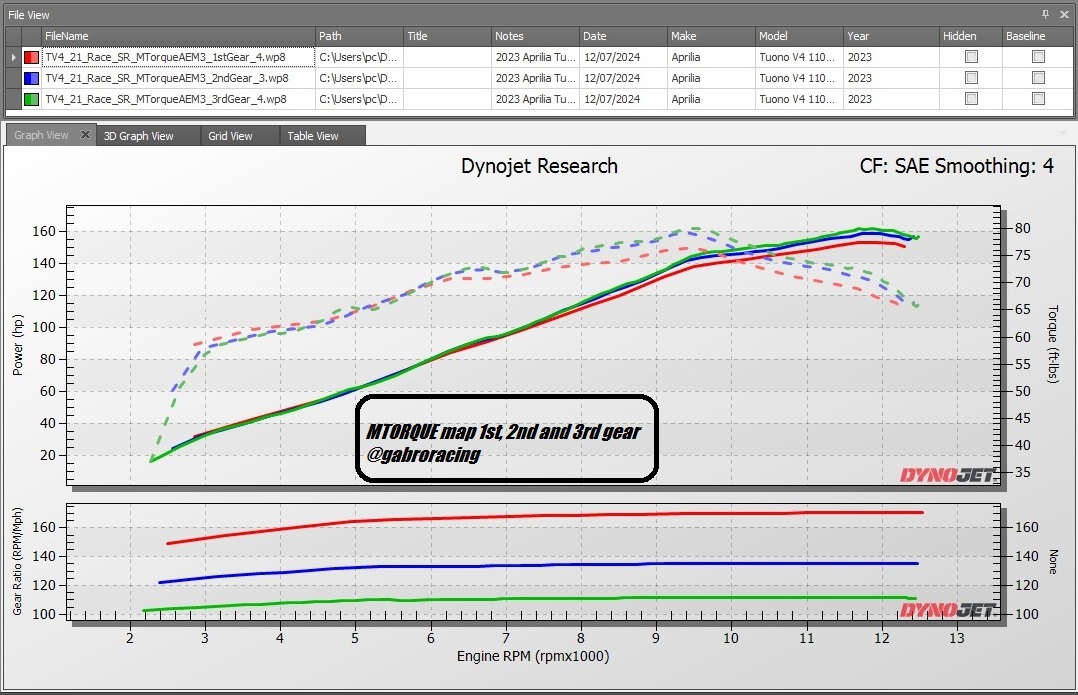Enable Baseline checkbox for 2ndGear run
The height and width of the screenshot is (695, 1078).
point(1038,78)
